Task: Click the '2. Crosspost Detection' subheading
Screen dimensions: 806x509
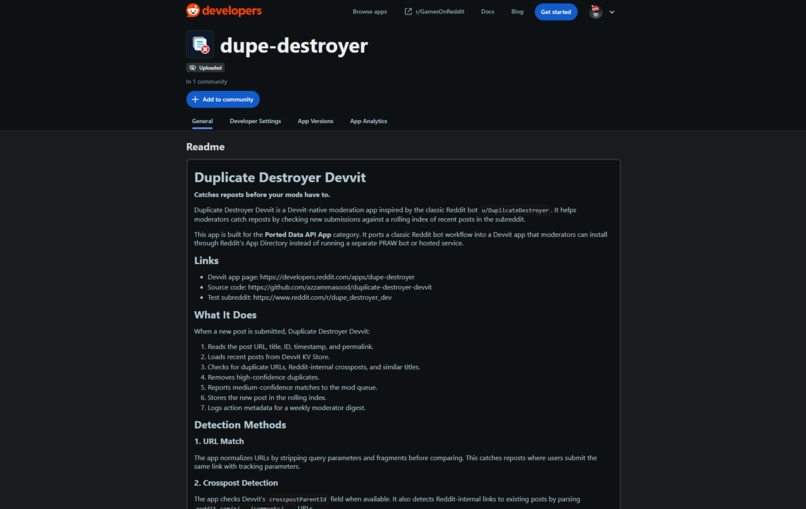Action: point(236,483)
